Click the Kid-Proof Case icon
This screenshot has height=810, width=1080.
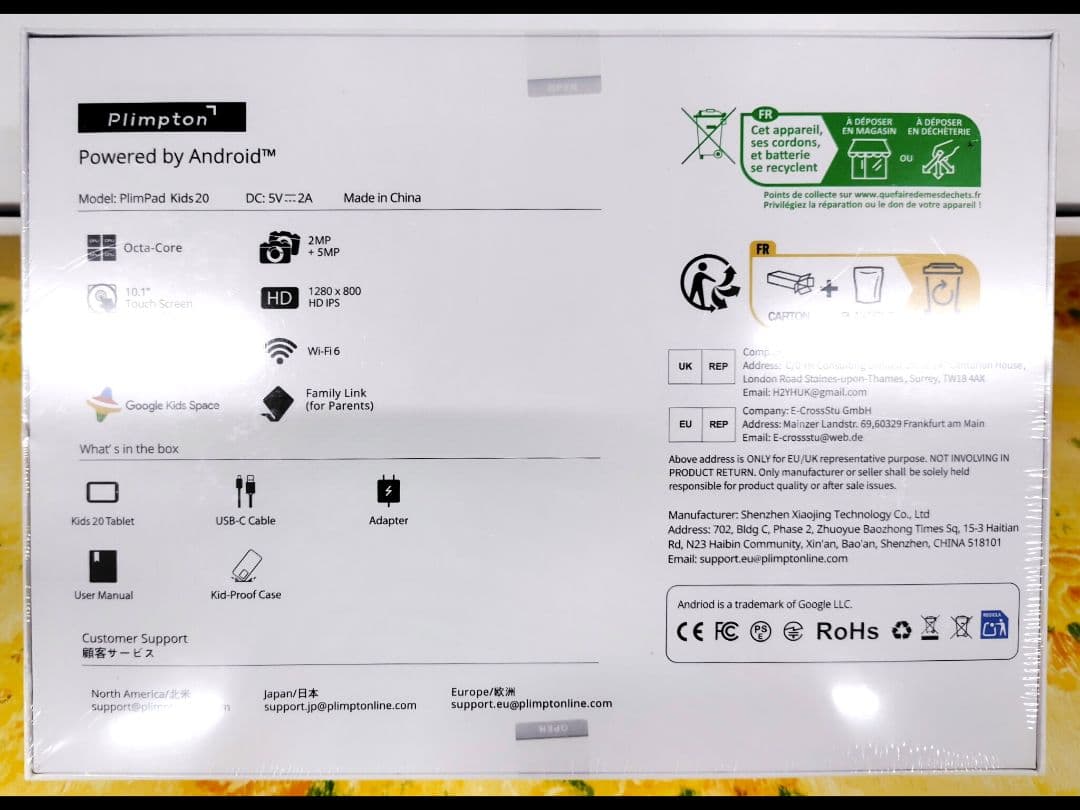point(247,566)
